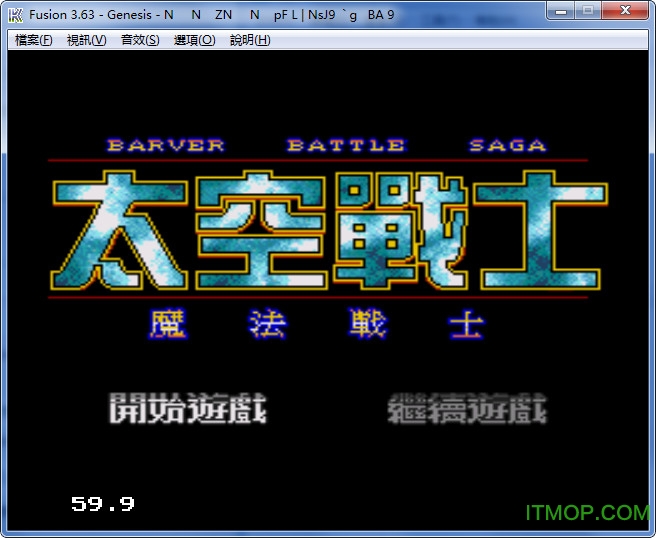Open the 檔案(F) file menu
This screenshot has width=656, height=538.
coord(33,40)
